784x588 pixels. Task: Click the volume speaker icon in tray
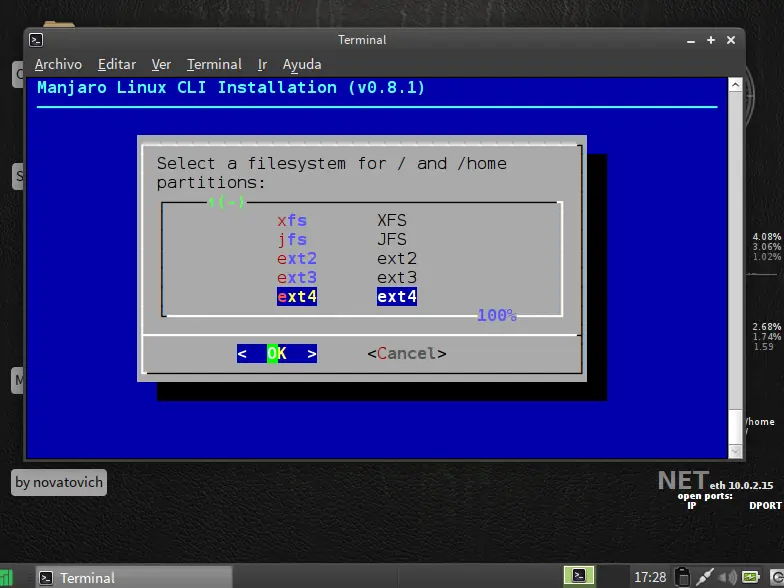coord(728,578)
